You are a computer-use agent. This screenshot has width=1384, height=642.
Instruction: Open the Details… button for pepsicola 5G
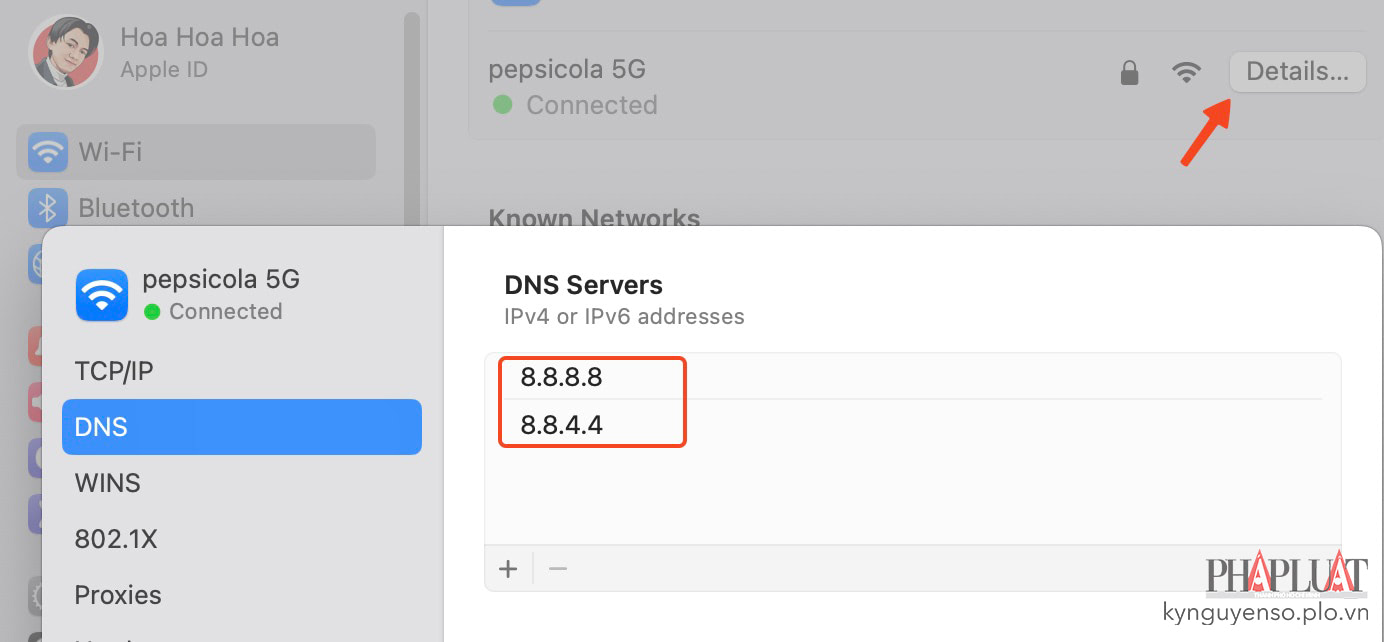coord(1297,72)
